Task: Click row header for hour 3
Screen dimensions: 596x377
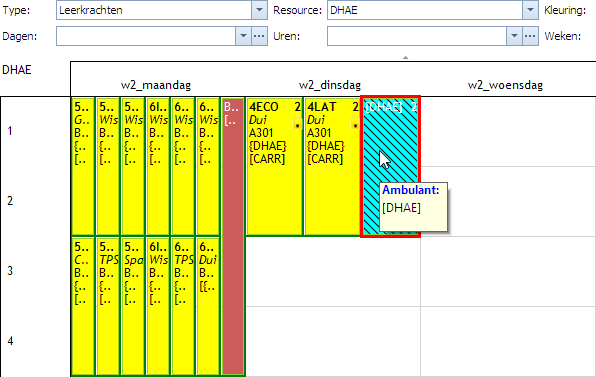Action: click(10, 271)
